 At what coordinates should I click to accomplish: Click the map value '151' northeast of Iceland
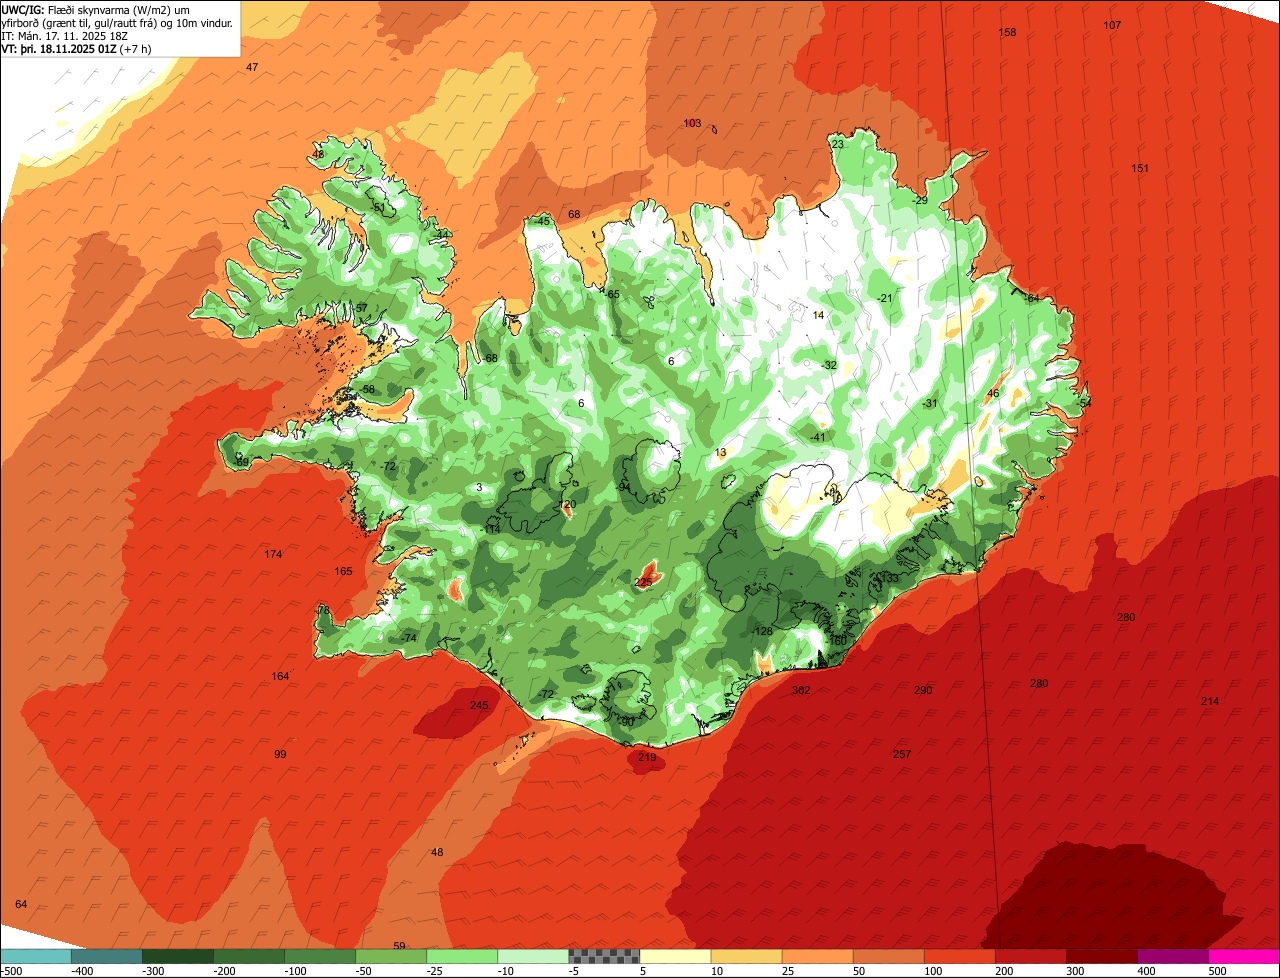pos(1140,168)
